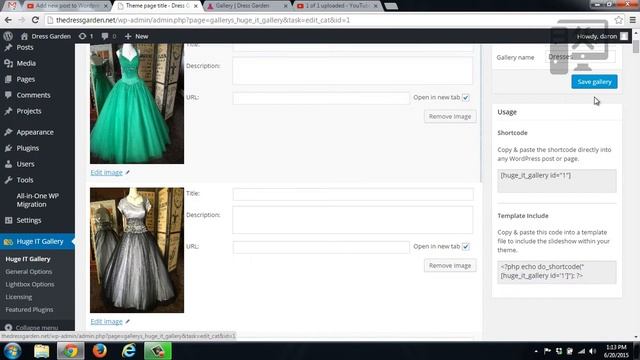Click the silver dress thumbnail
This screenshot has height=360, width=640.
(137, 250)
